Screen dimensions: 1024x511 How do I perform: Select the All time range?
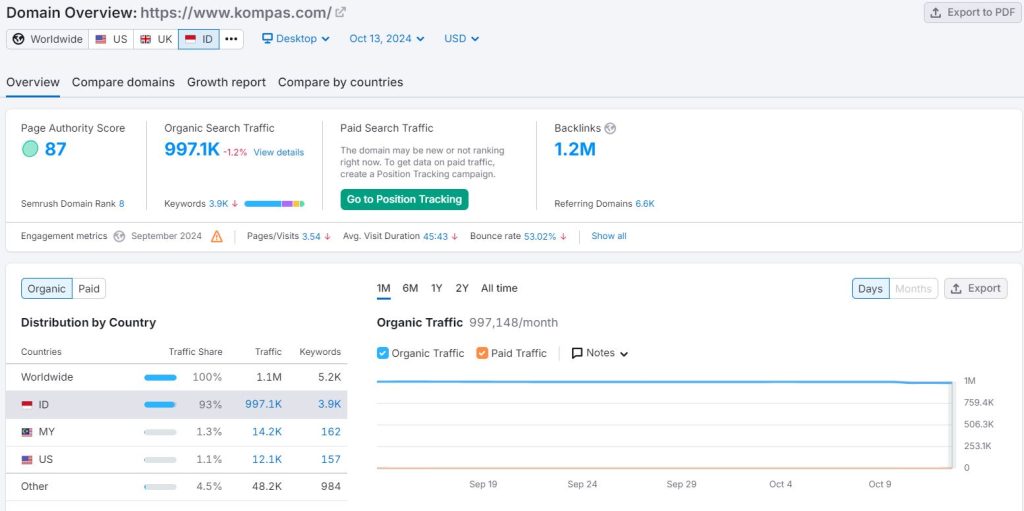(x=499, y=288)
